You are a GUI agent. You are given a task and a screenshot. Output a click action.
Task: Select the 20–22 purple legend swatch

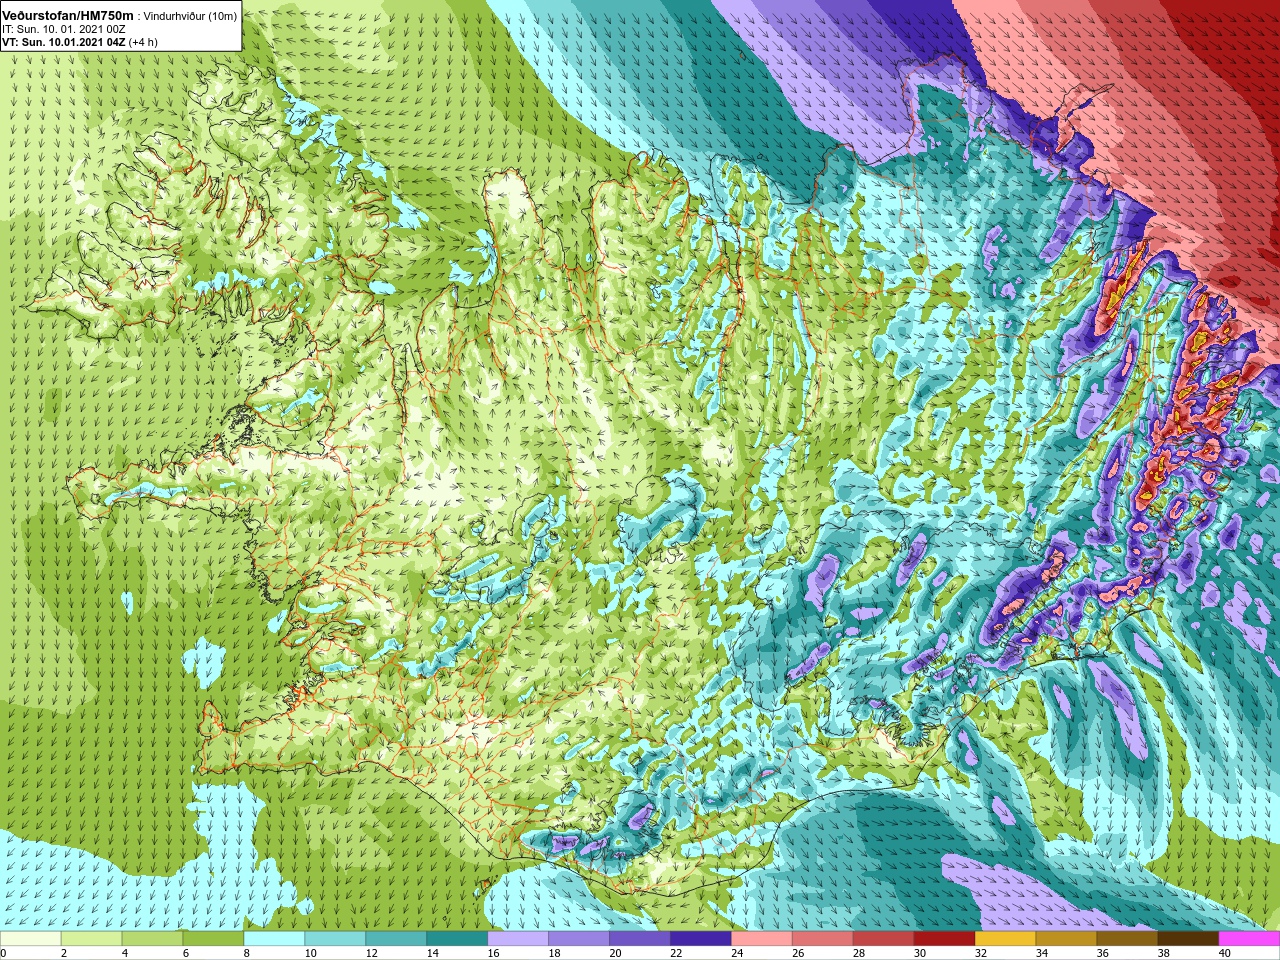pyautogui.click(x=640, y=938)
